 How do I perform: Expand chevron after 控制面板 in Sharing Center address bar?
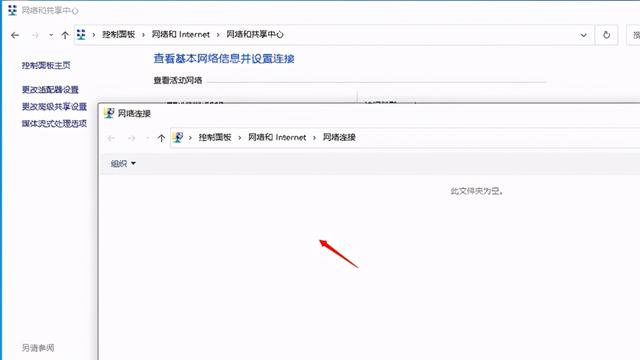pos(143,35)
